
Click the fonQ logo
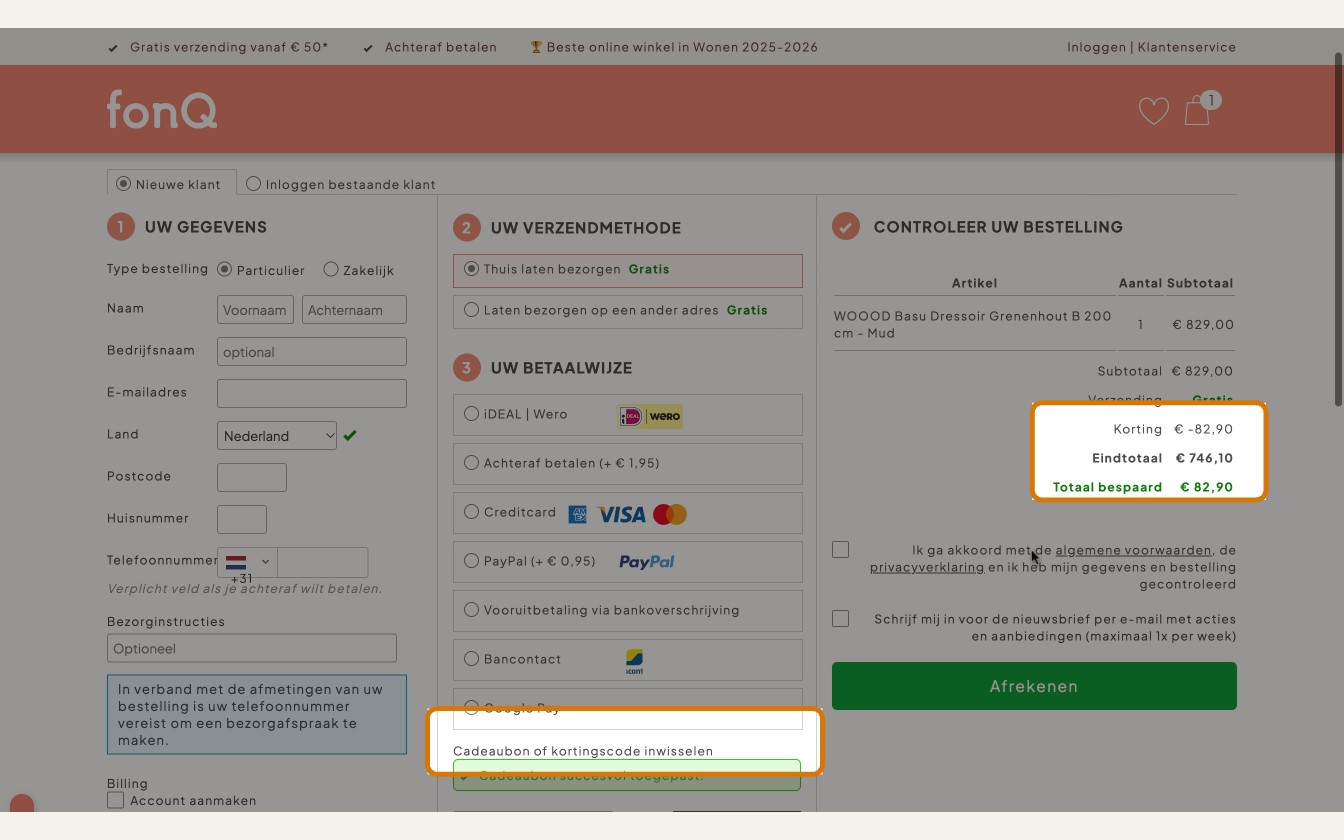click(162, 110)
